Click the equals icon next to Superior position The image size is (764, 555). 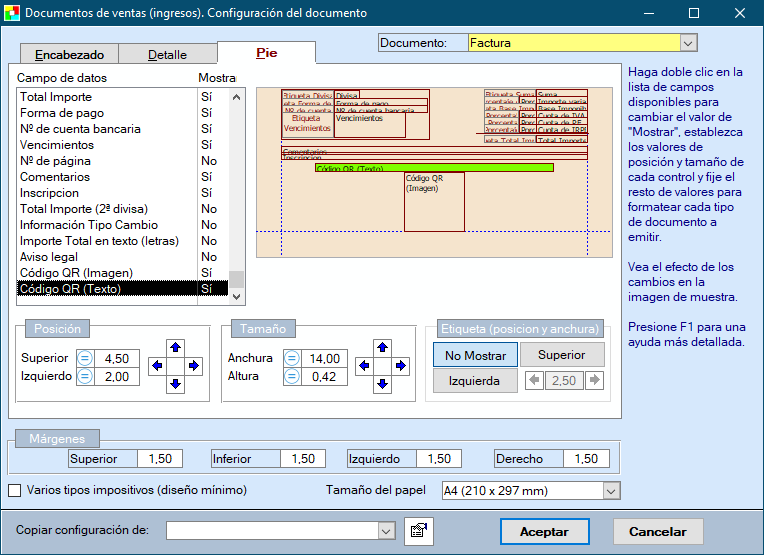coord(84,358)
